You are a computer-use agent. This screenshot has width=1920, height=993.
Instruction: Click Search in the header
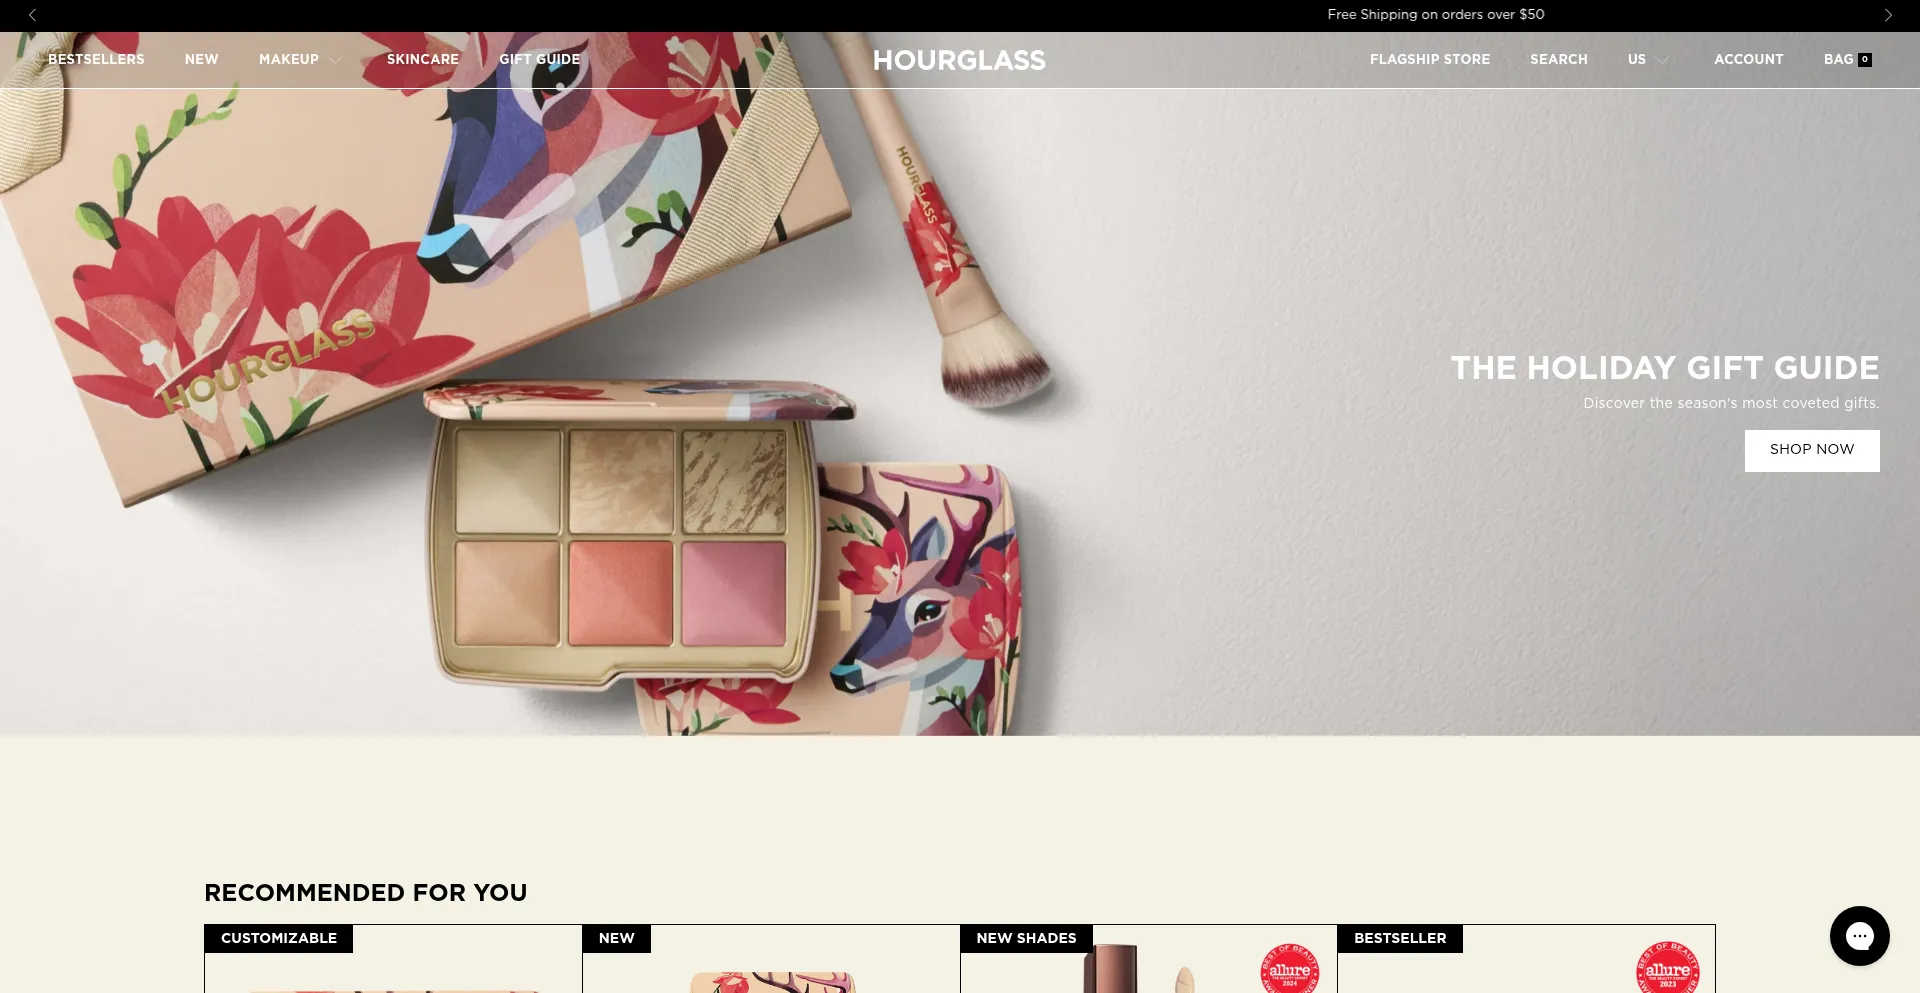[1558, 60]
